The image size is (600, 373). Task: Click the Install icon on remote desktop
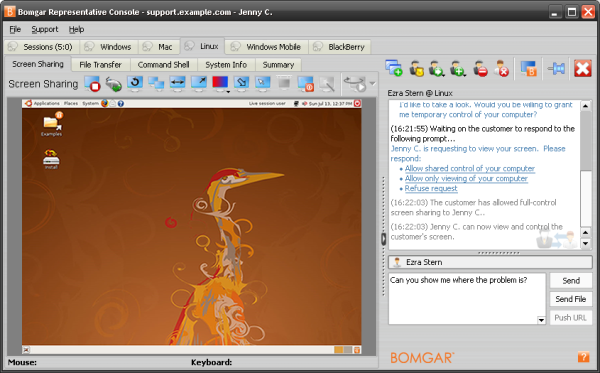[x=51, y=159]
